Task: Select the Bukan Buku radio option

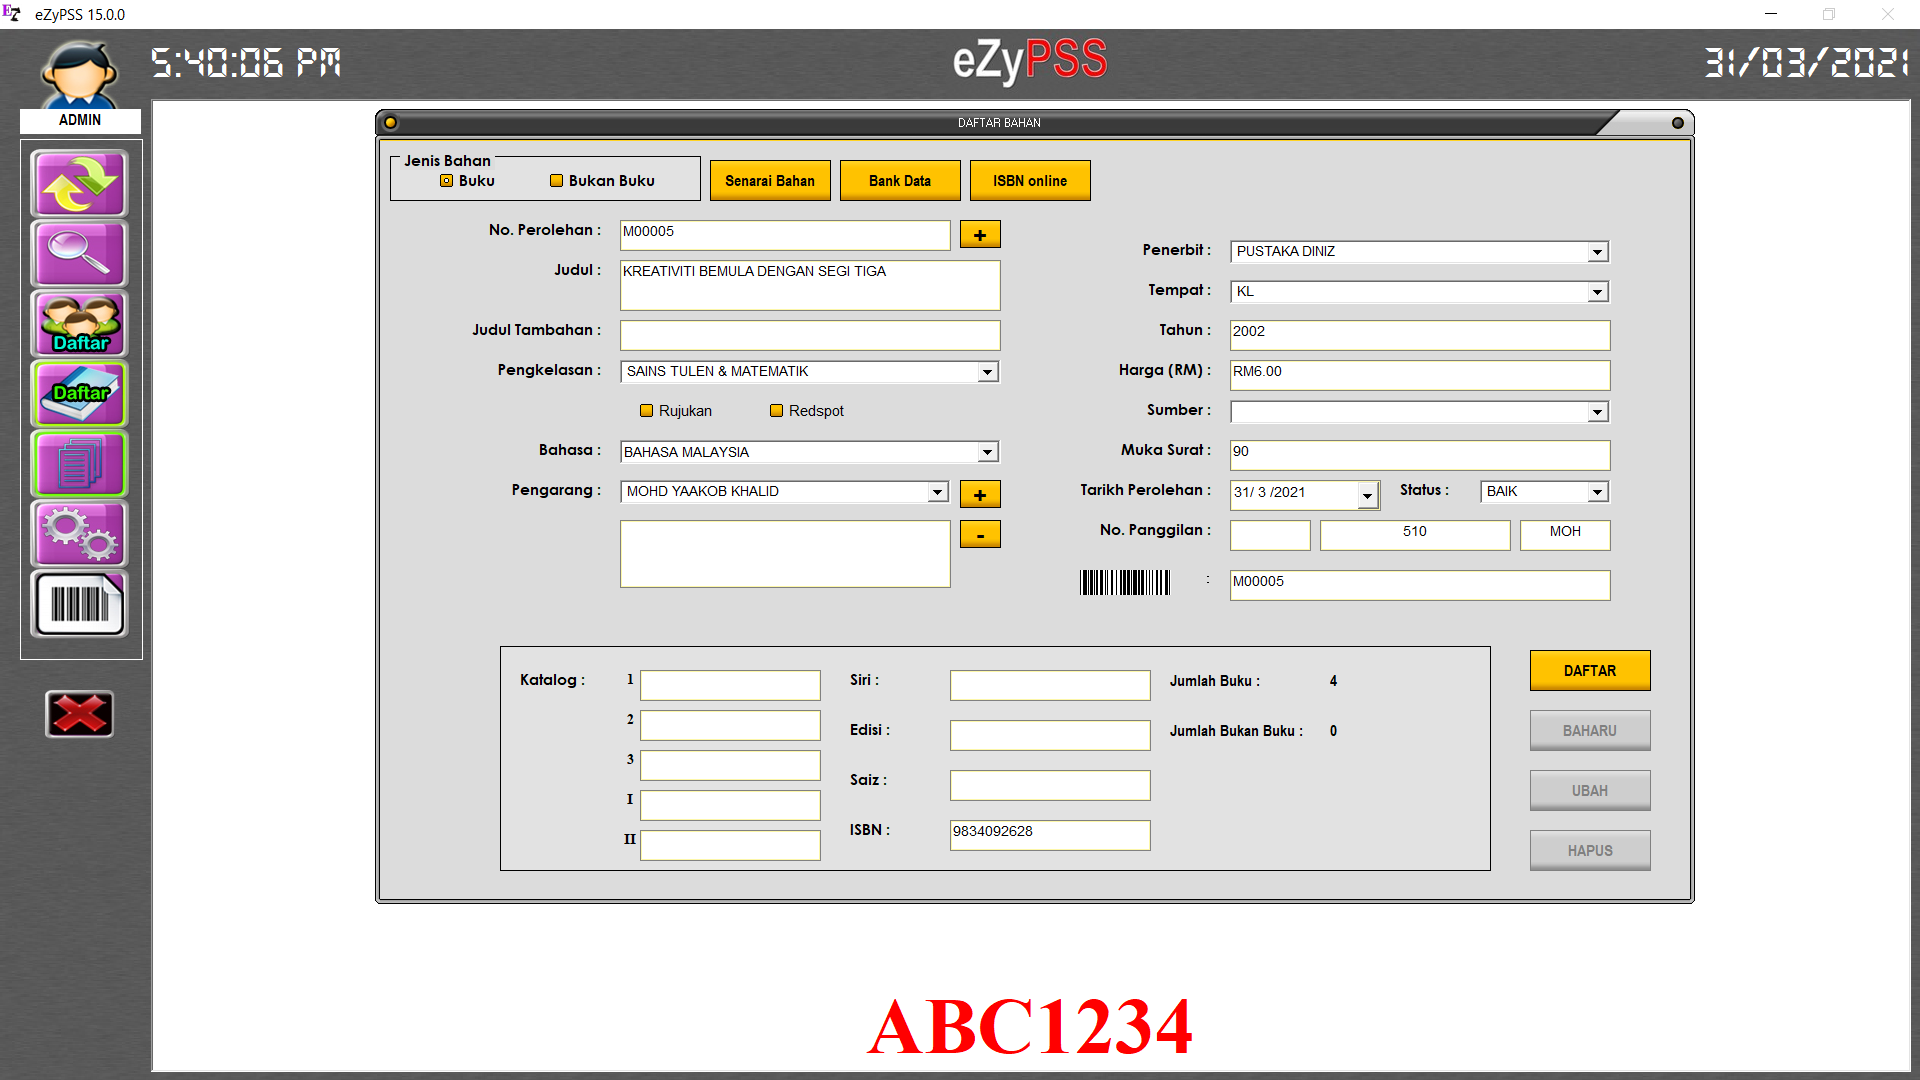Action: tap(556, 181)
